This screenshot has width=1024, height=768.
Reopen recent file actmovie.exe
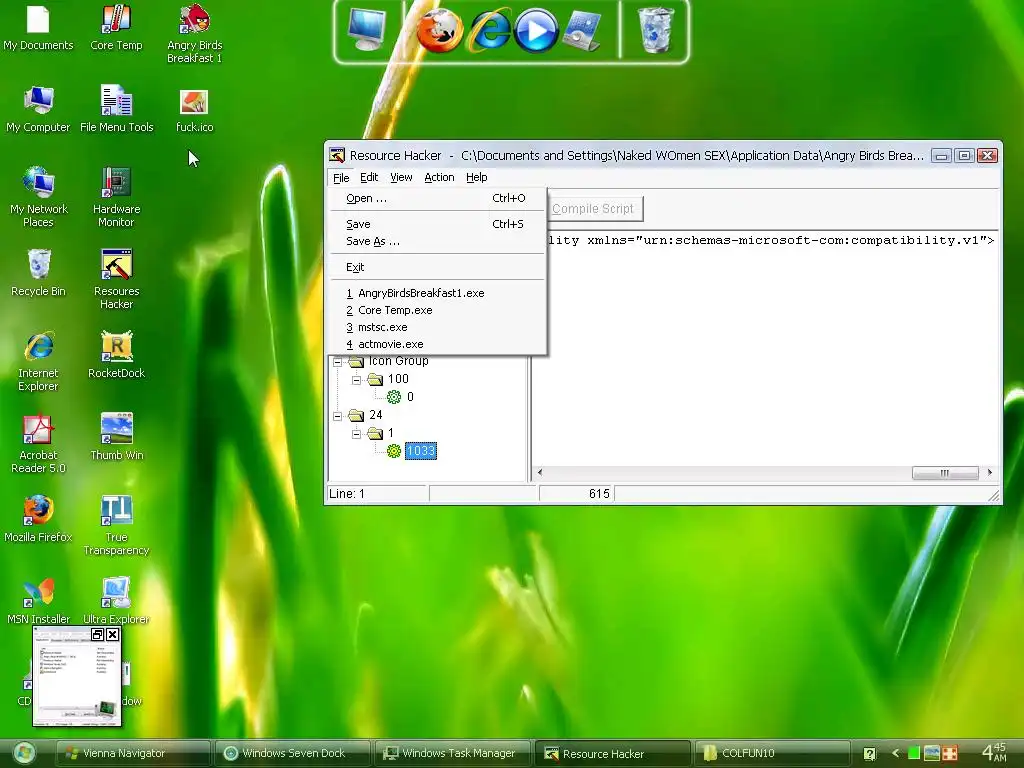[436, 344]
